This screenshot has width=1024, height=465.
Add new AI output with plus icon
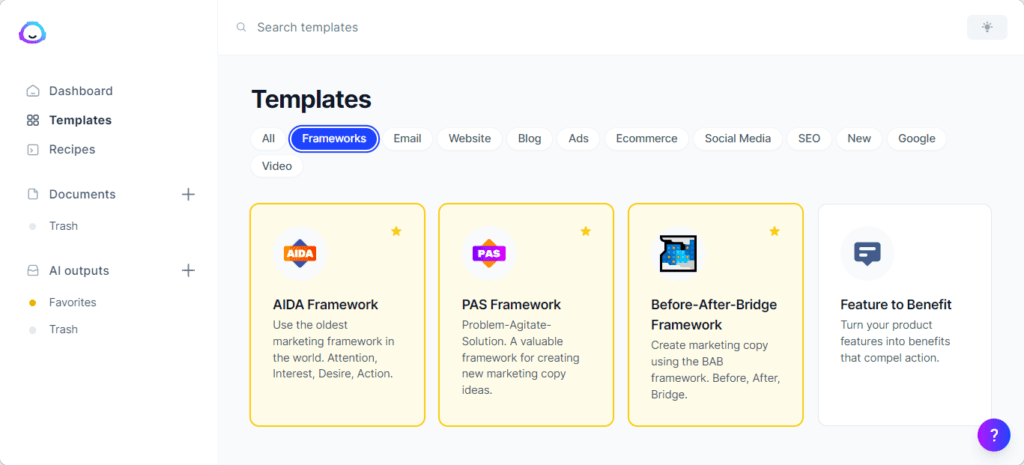point(188,270)
